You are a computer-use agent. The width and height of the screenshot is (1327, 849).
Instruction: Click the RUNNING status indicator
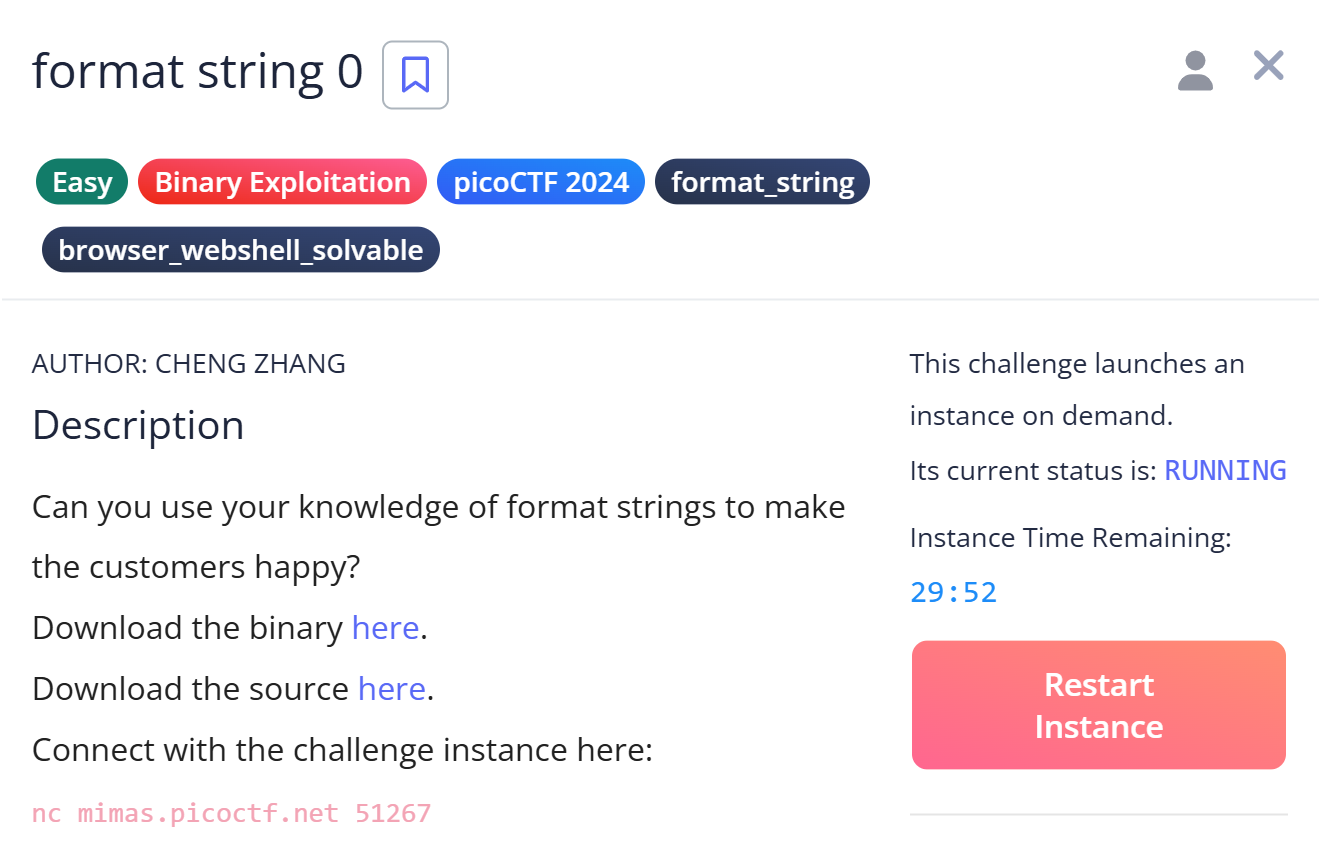1225,470
